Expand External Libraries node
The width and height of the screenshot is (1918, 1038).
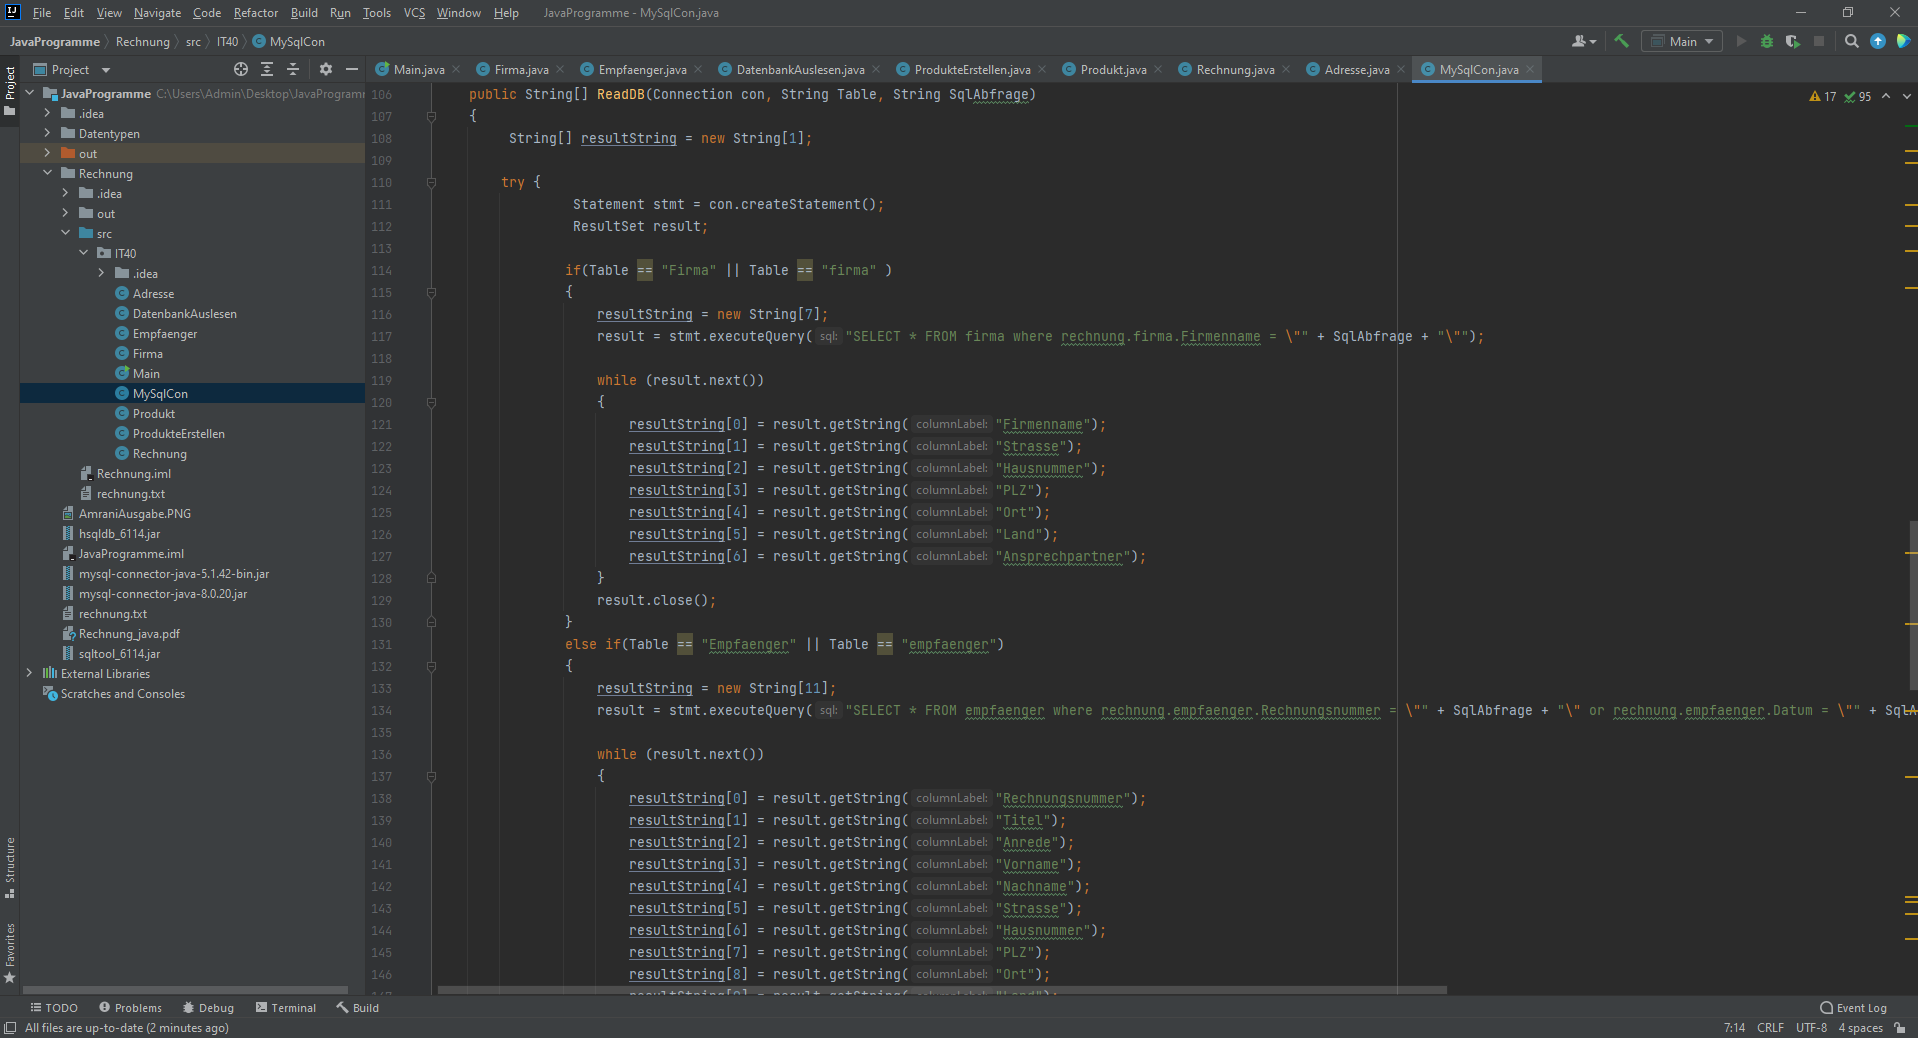(29, 673)
